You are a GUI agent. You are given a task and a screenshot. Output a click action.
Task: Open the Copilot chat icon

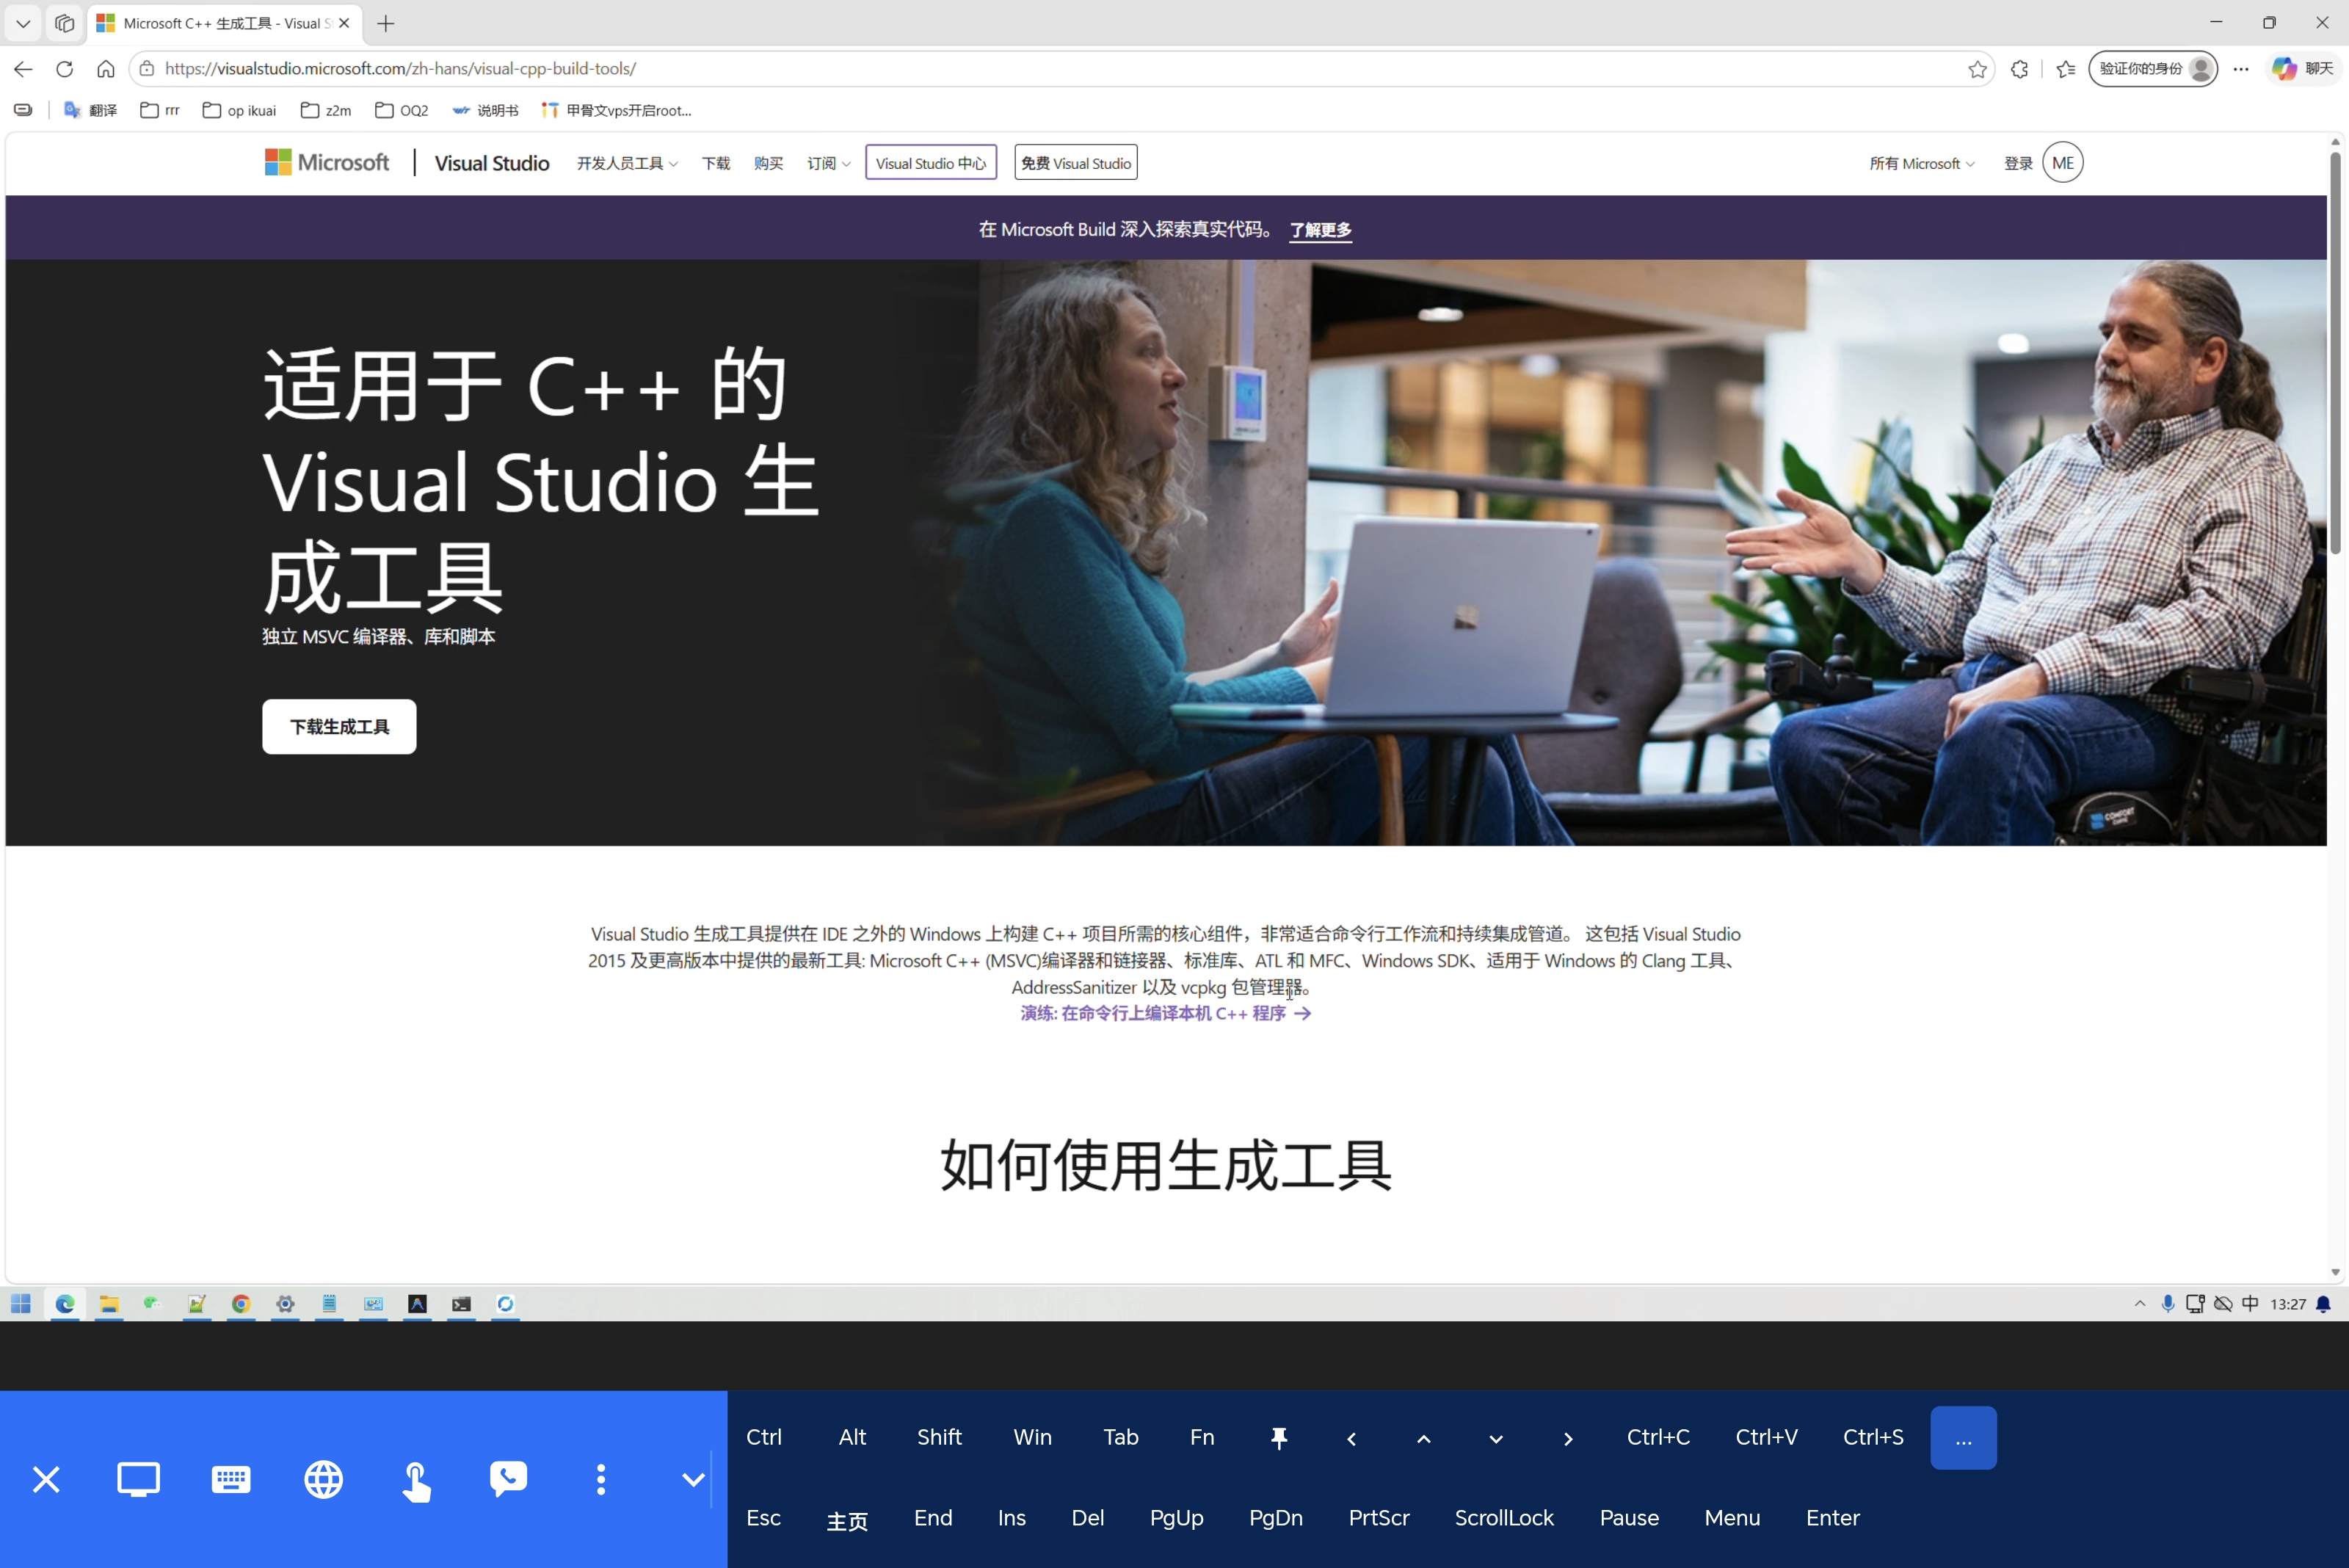2302,69
